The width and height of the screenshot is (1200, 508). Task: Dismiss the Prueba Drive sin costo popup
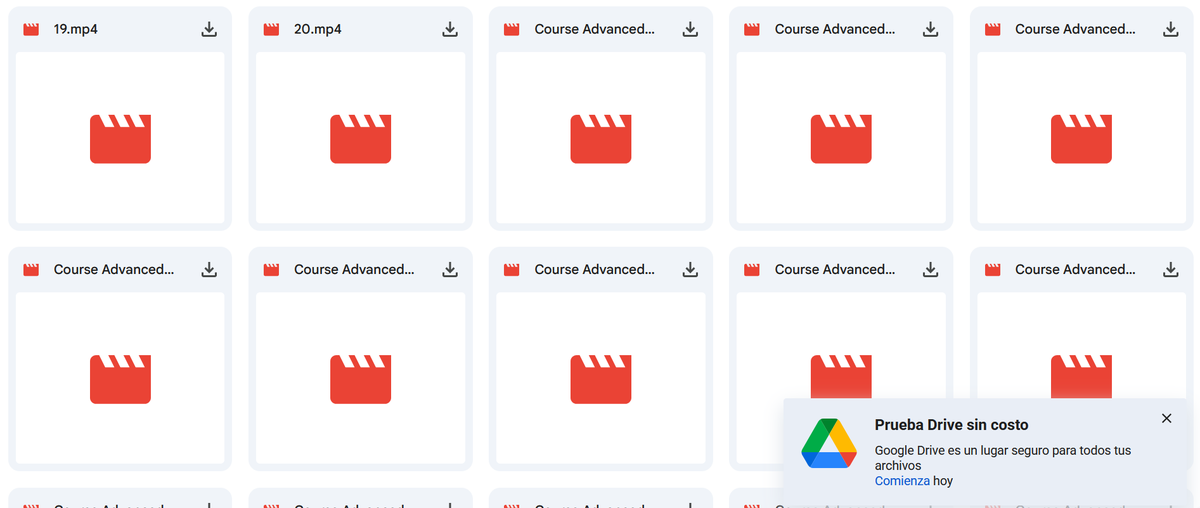(1166, 418)
